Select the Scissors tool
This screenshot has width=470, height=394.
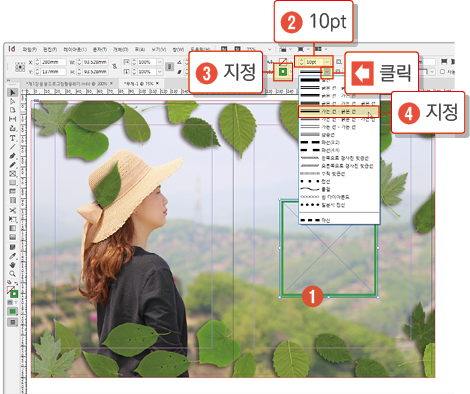(13, 210)
